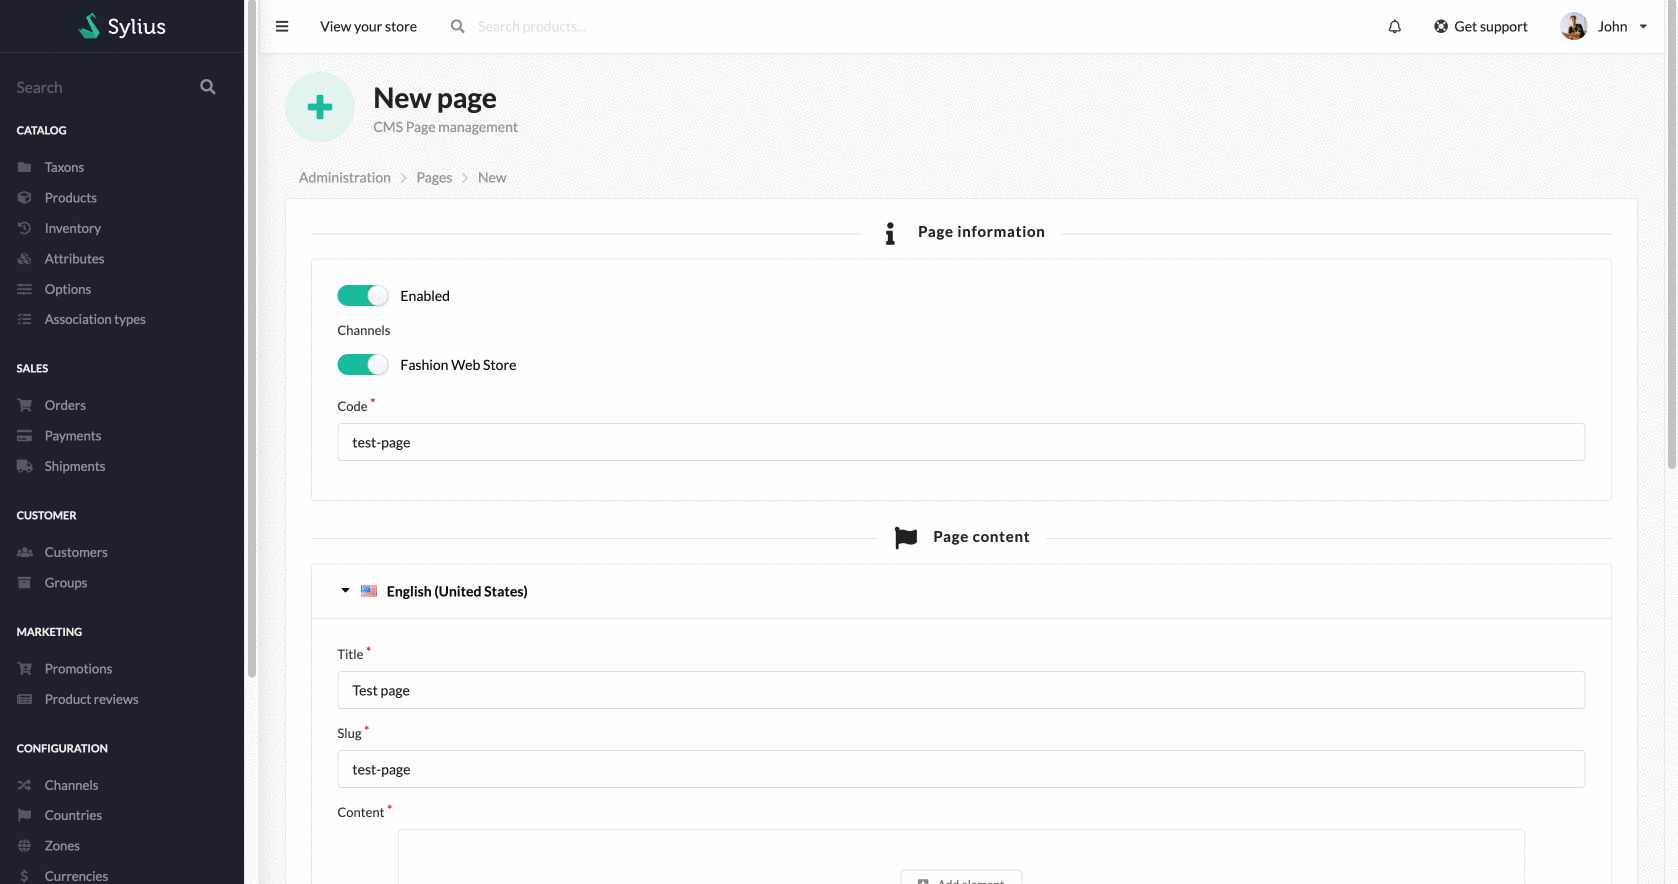This screenshot has height=884, width=1678.
Task: Go to Promotions menu item
Action: (x=78, y=669)
